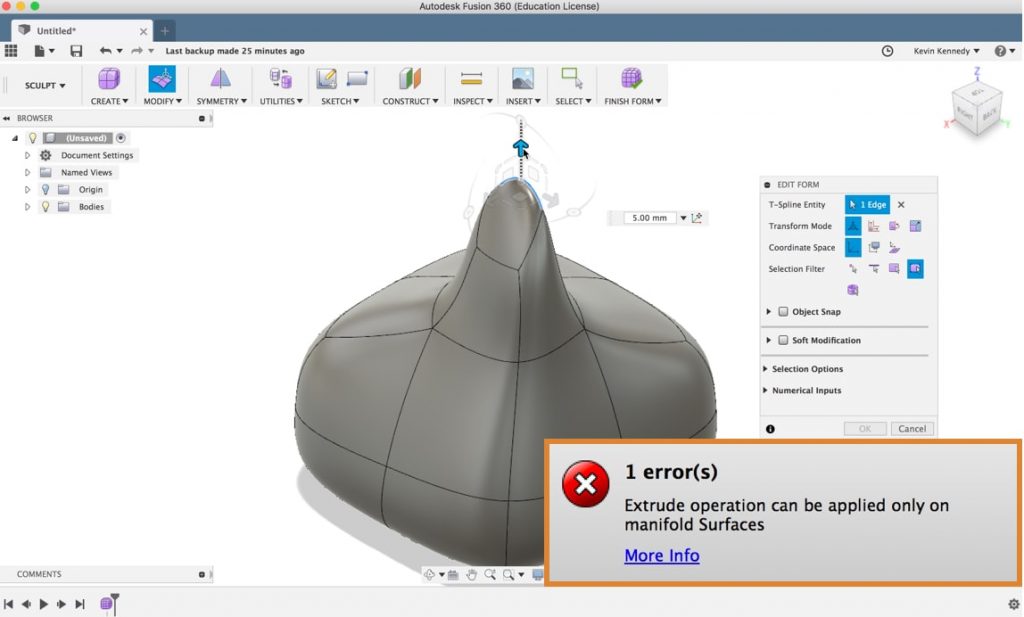Click the Modify edit form icon

click(162, 79)
